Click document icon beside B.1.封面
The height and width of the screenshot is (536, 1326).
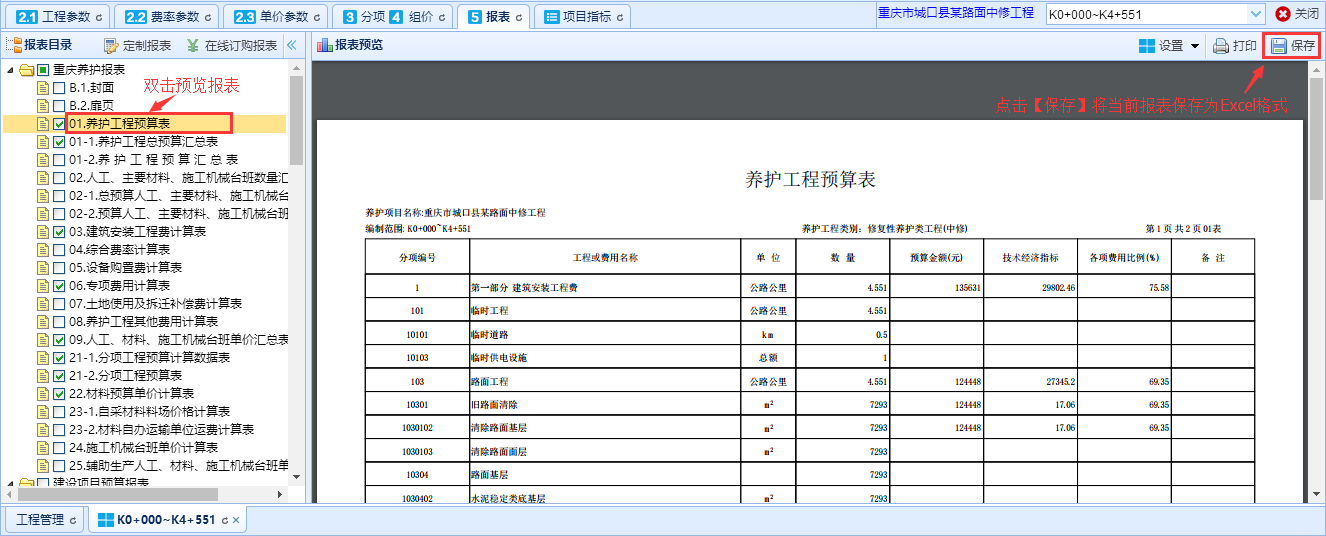coord(43,88)
